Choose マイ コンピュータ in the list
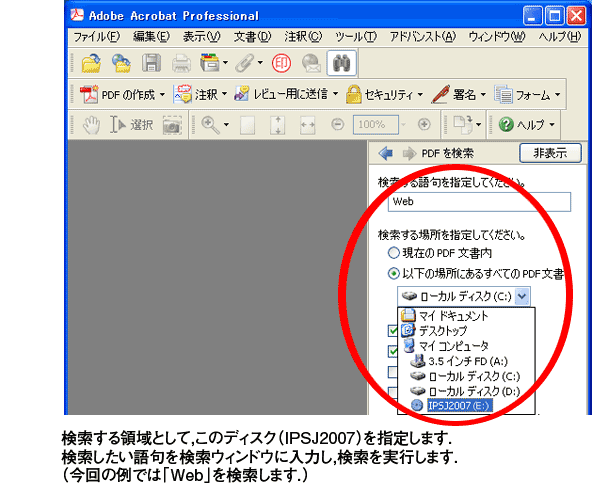This screenshot has height=486, width=600. [466, 346]
